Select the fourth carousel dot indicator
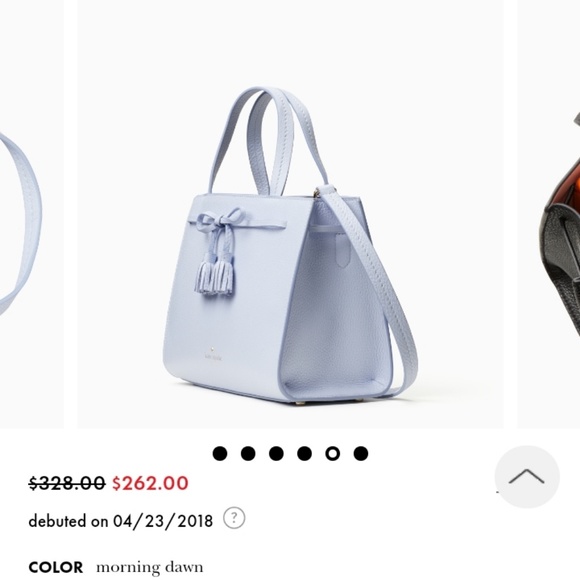Viewport: 580px width, 580px height. (304, 453)
